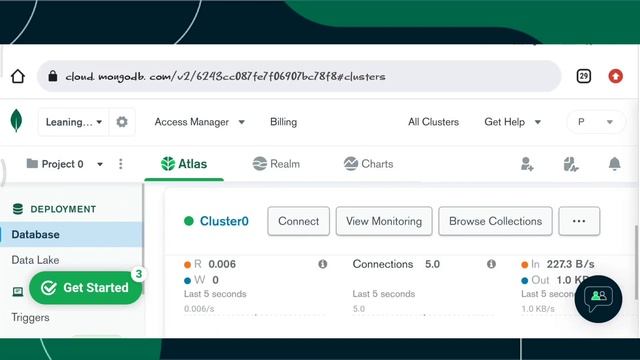Image resolution: width=640 pixels, height=360 pixels.
Task: Open Project 0 three-dot options menu
Action: [x=120, y=164]
